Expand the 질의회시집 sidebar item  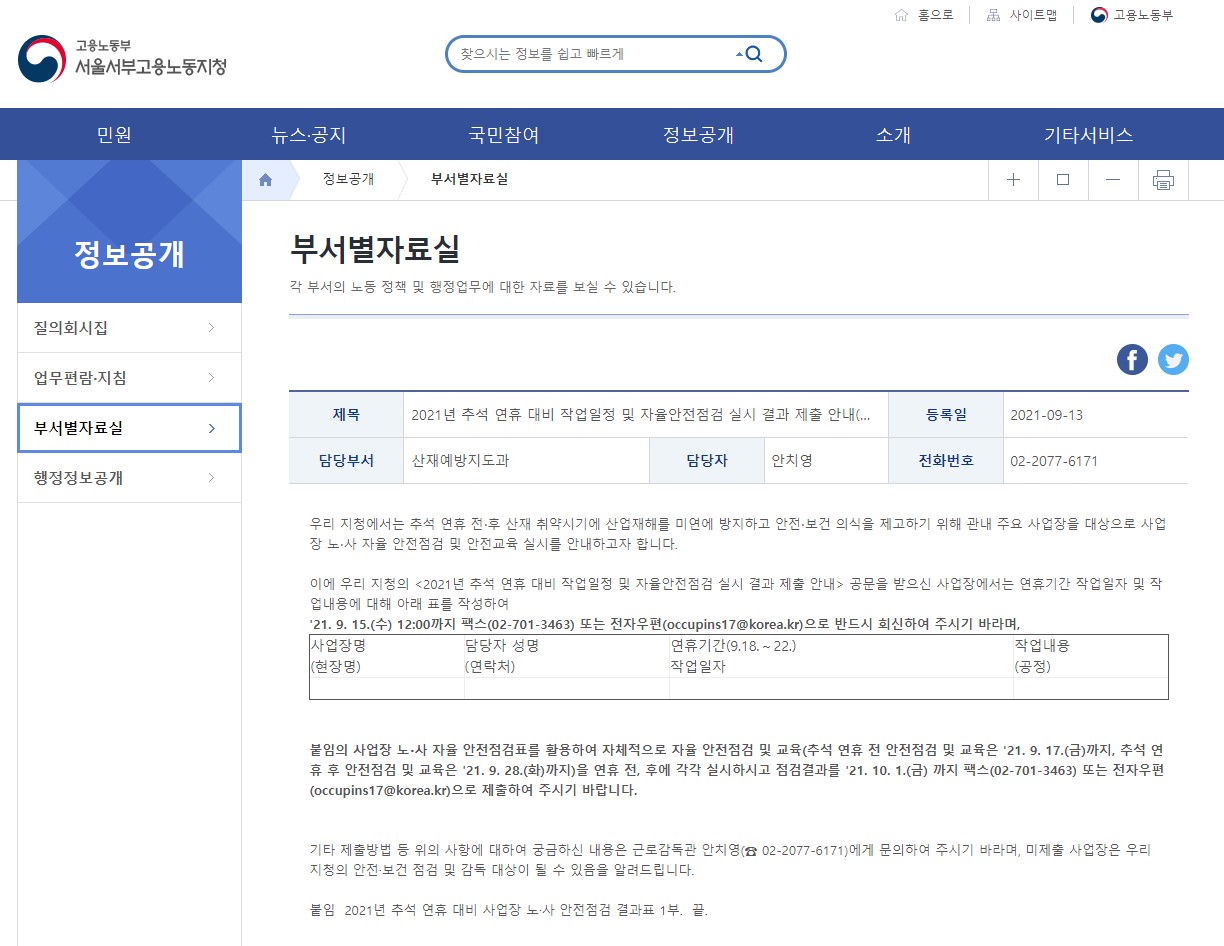[129, 328]
